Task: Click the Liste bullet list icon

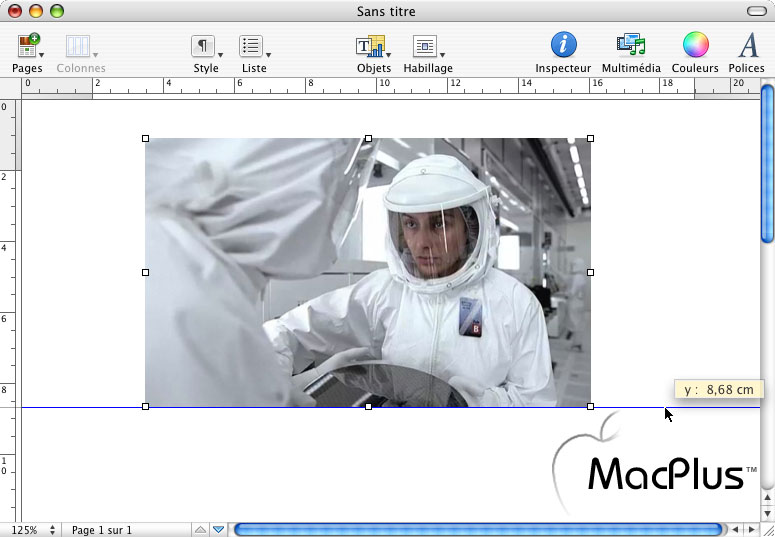Action: click(251, 46)
